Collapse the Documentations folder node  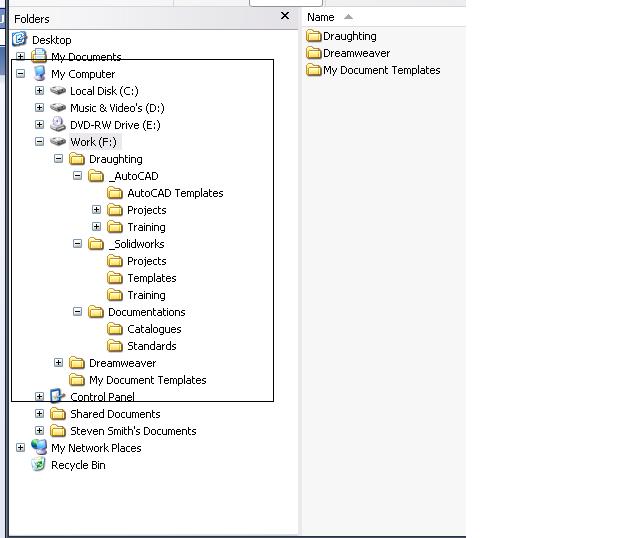click(77, 312)
